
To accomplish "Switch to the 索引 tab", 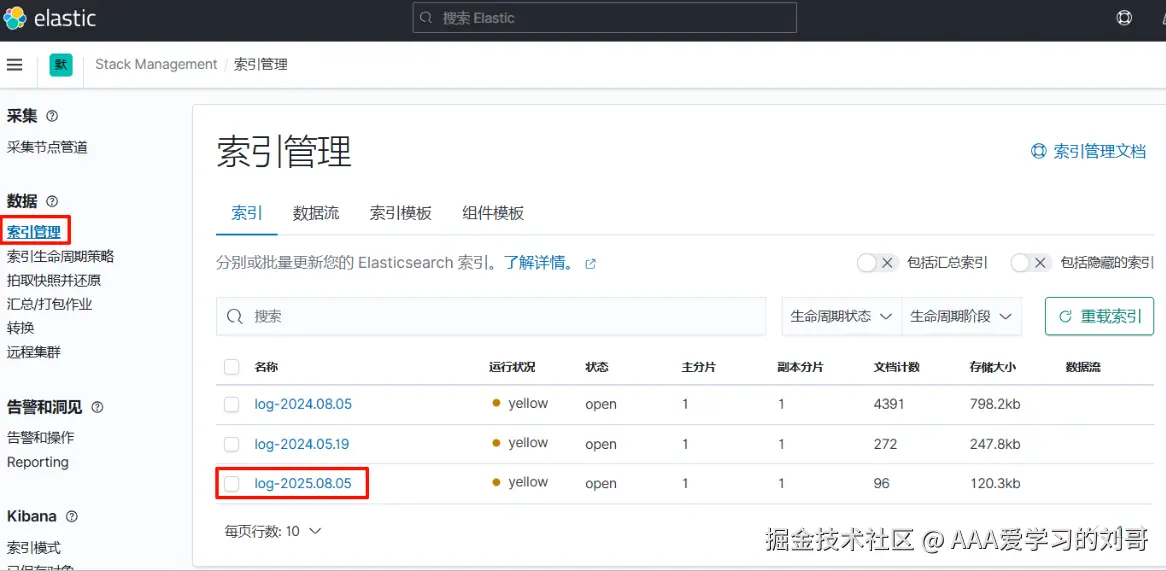I will click(x=247, y=213).
